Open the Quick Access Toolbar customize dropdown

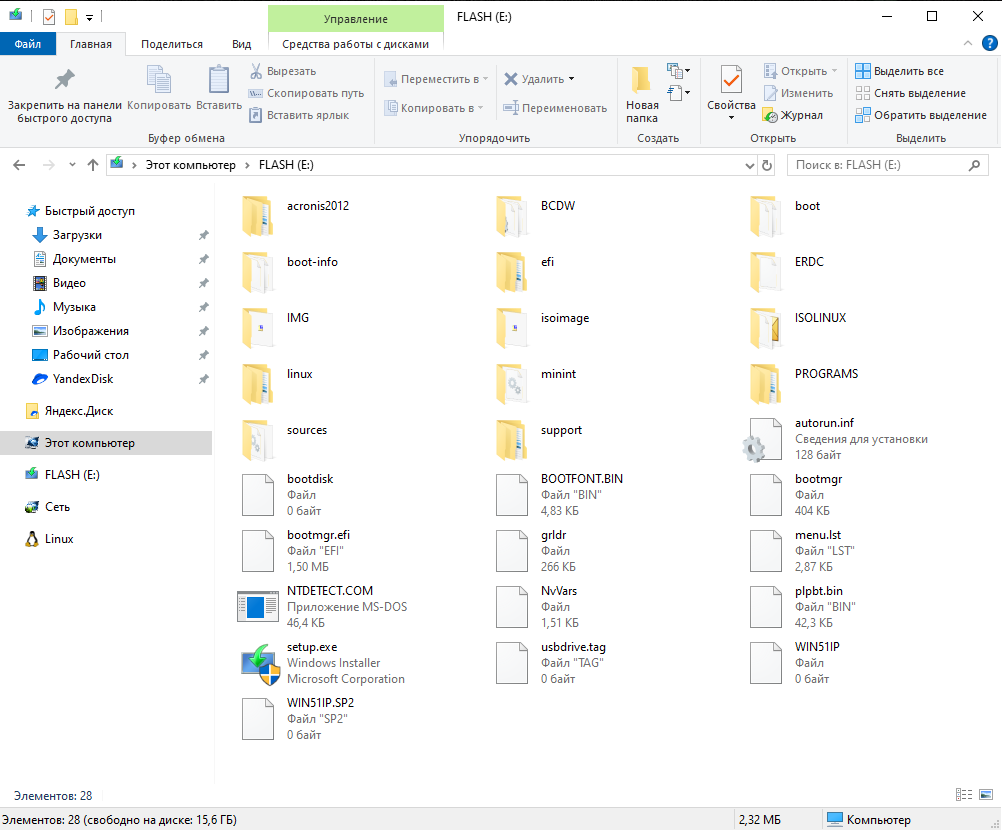coord(90,17)
